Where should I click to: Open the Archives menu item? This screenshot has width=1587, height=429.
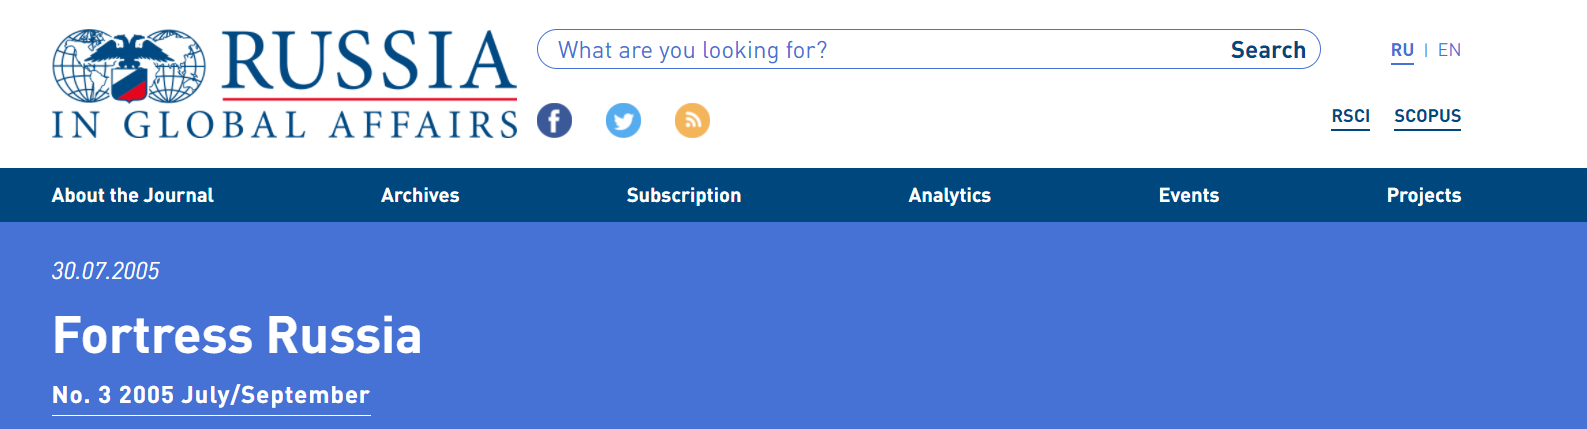coord(420,195)
